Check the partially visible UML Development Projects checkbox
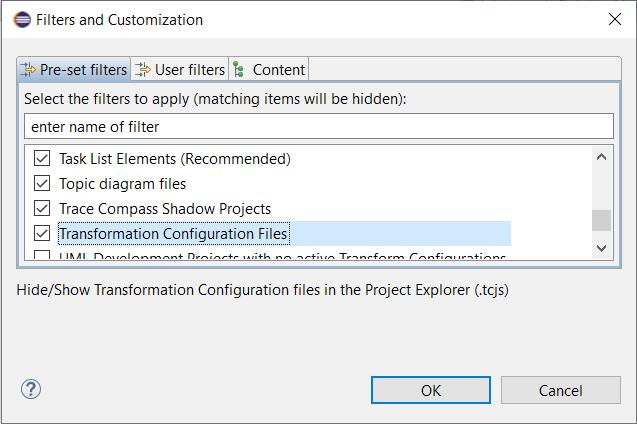The width and height of the screenshot is (637, 424). click(42, 255)
